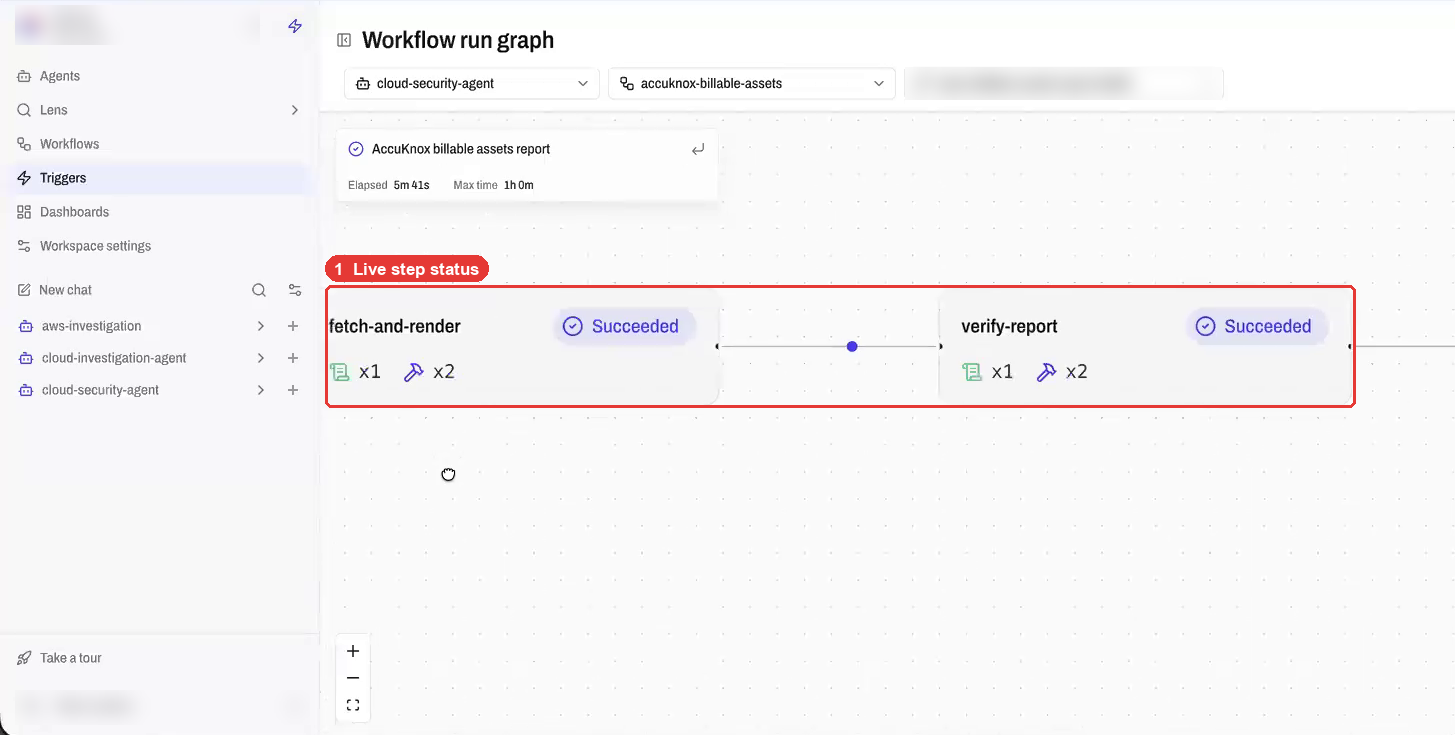Click the hammer tool icon on verify-report

pos(1046,372)
